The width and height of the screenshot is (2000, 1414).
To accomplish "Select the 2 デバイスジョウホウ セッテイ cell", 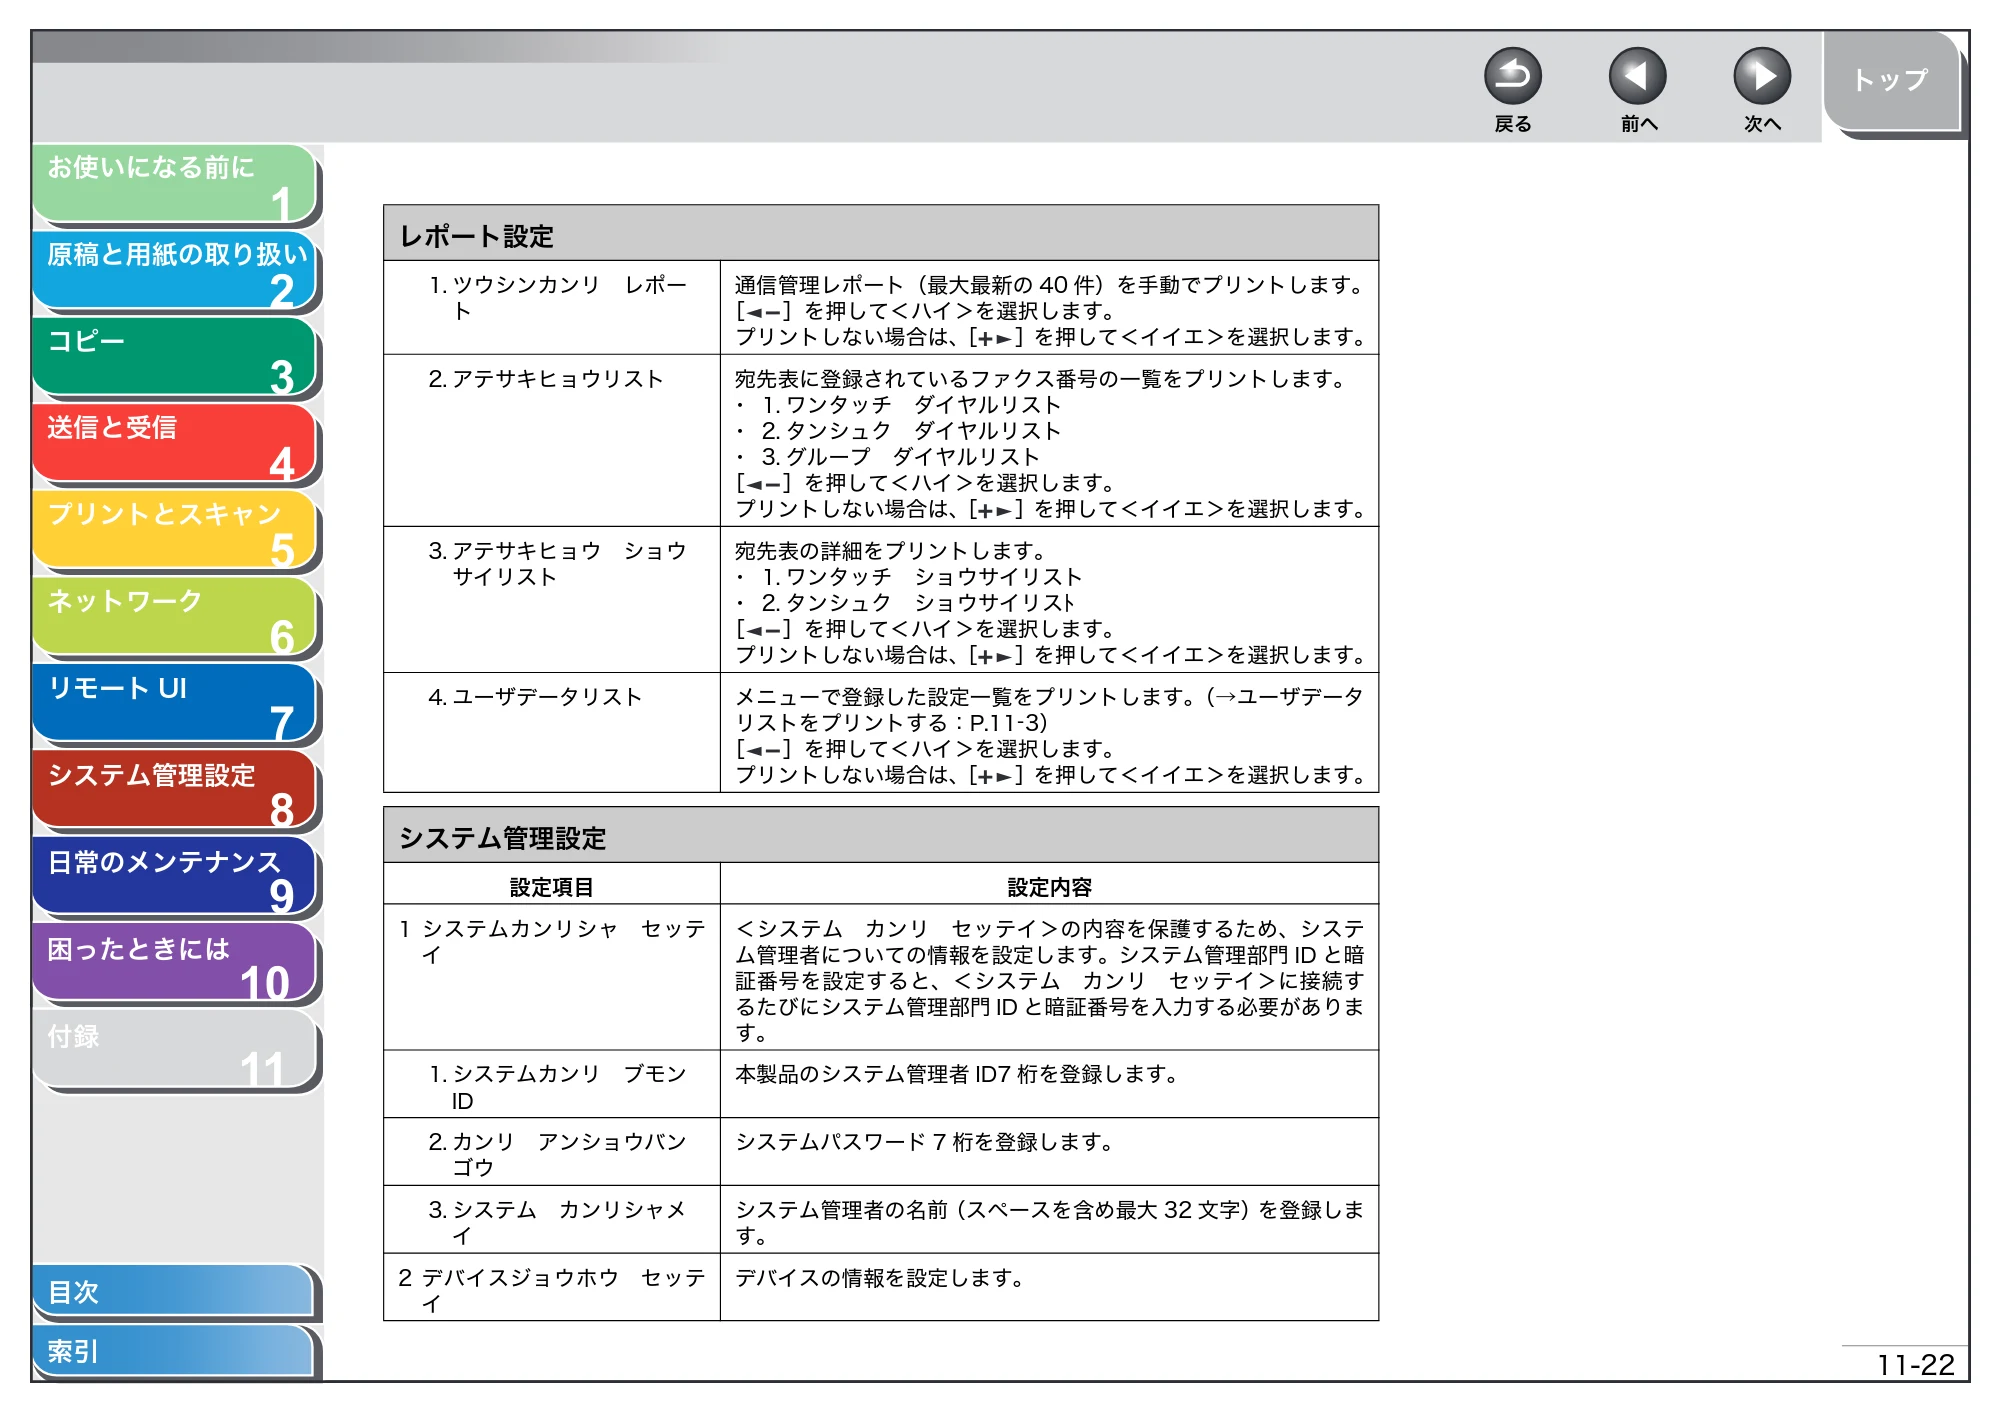I will click(x=552, y=1288).
